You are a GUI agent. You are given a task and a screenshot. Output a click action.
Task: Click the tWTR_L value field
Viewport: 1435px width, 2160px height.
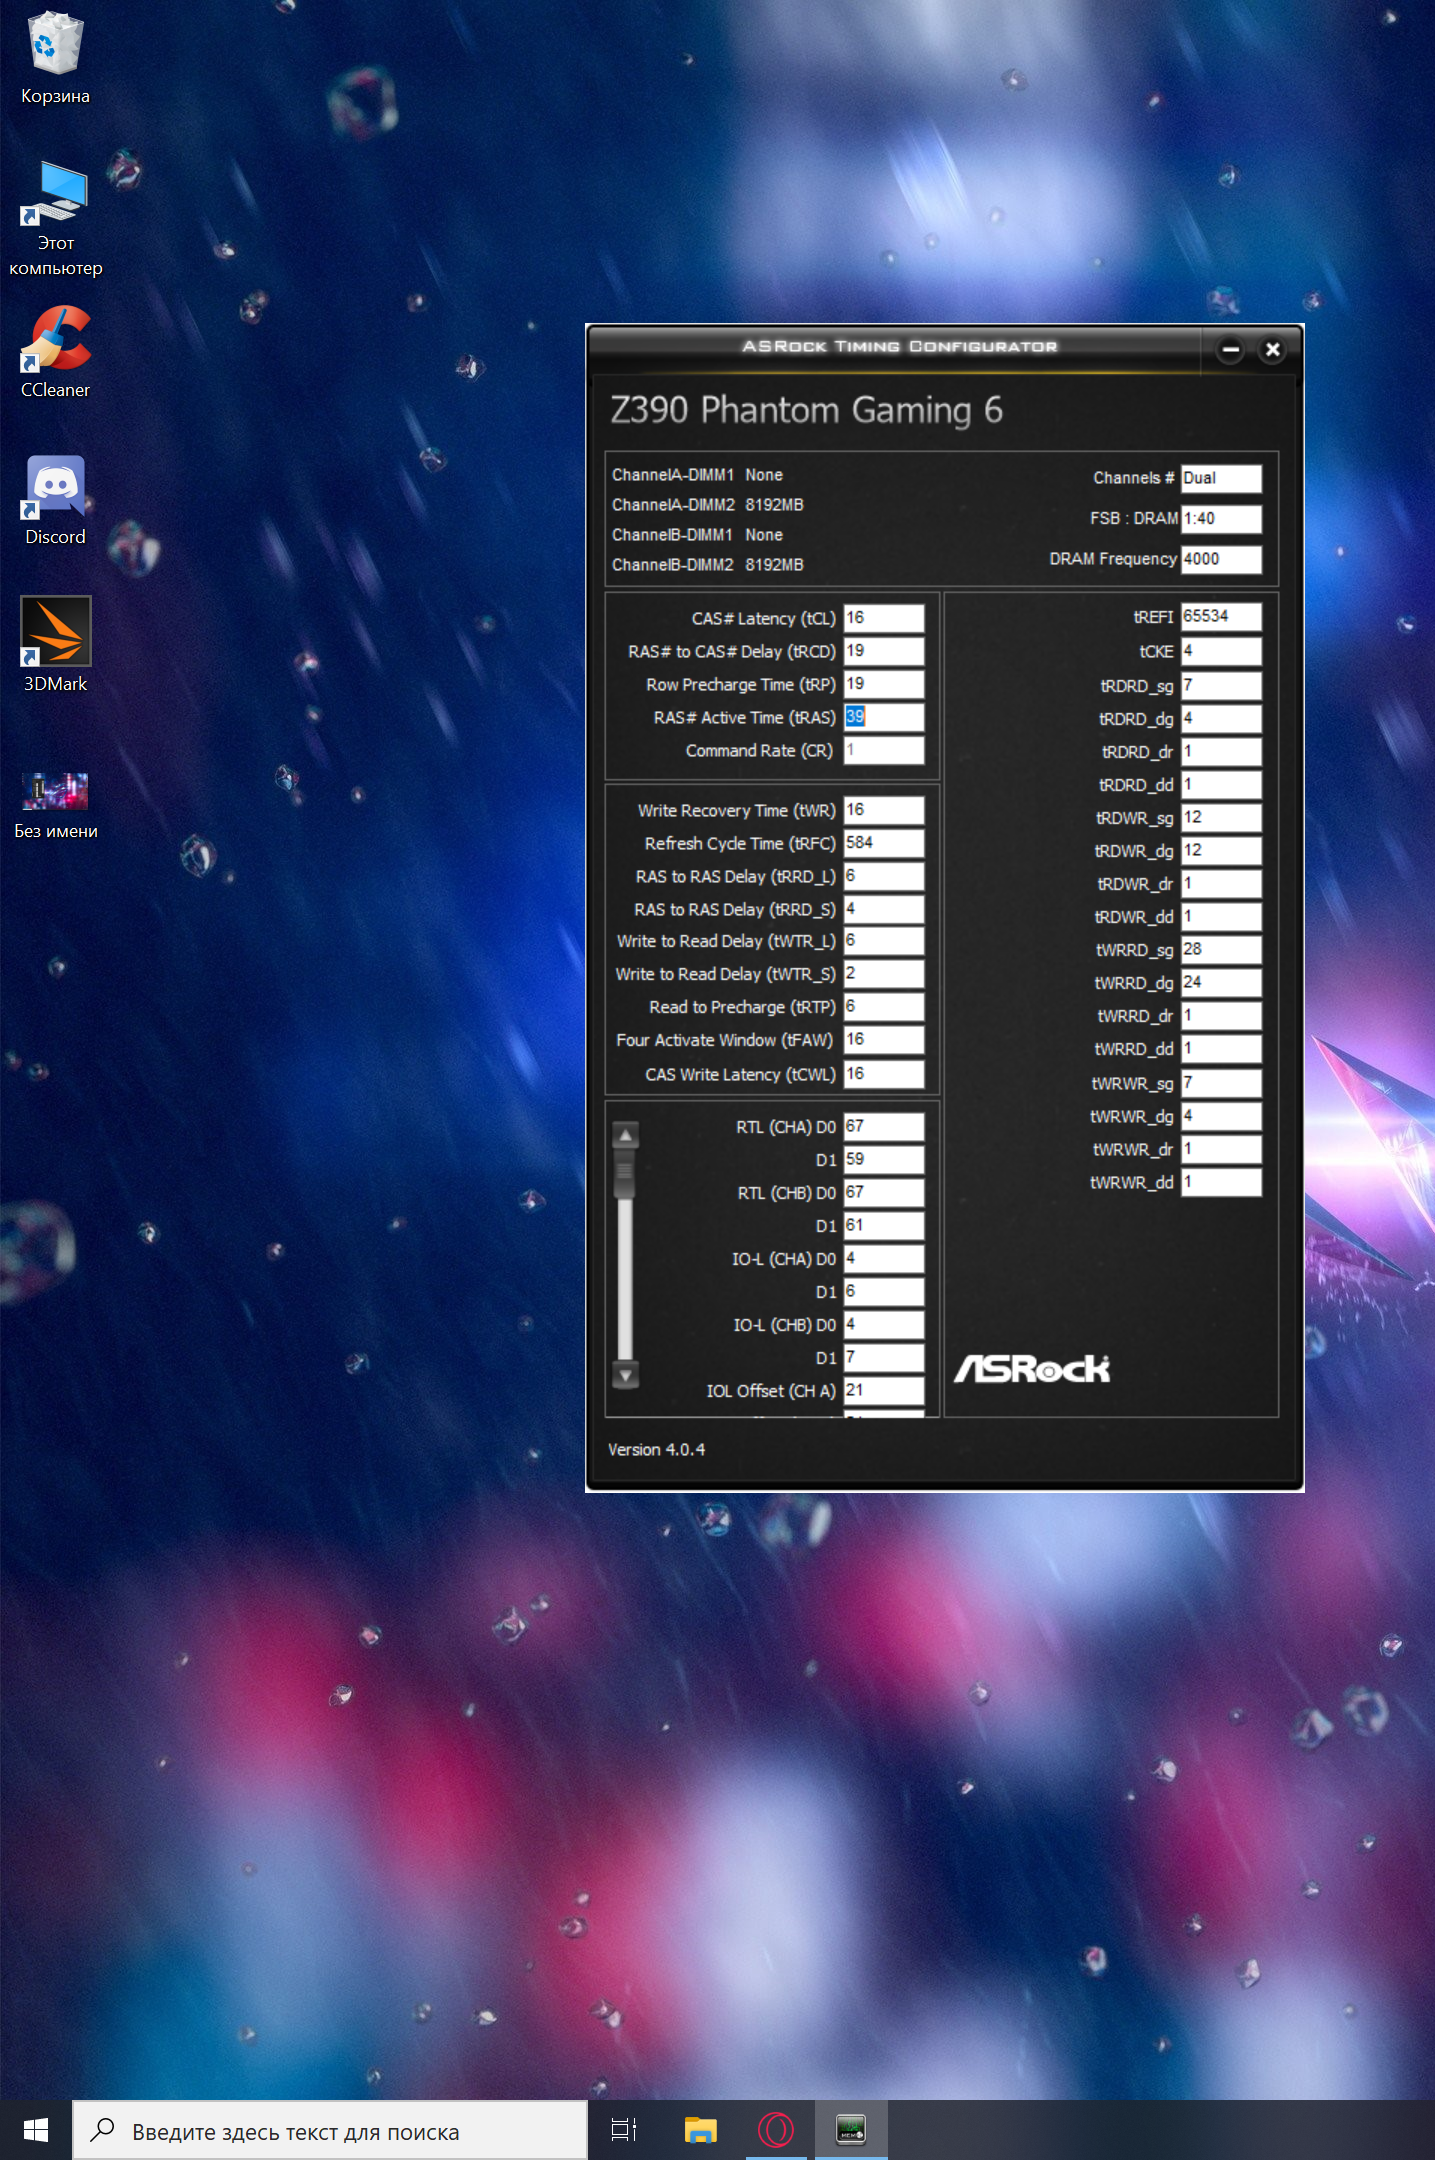coord(883,941)
